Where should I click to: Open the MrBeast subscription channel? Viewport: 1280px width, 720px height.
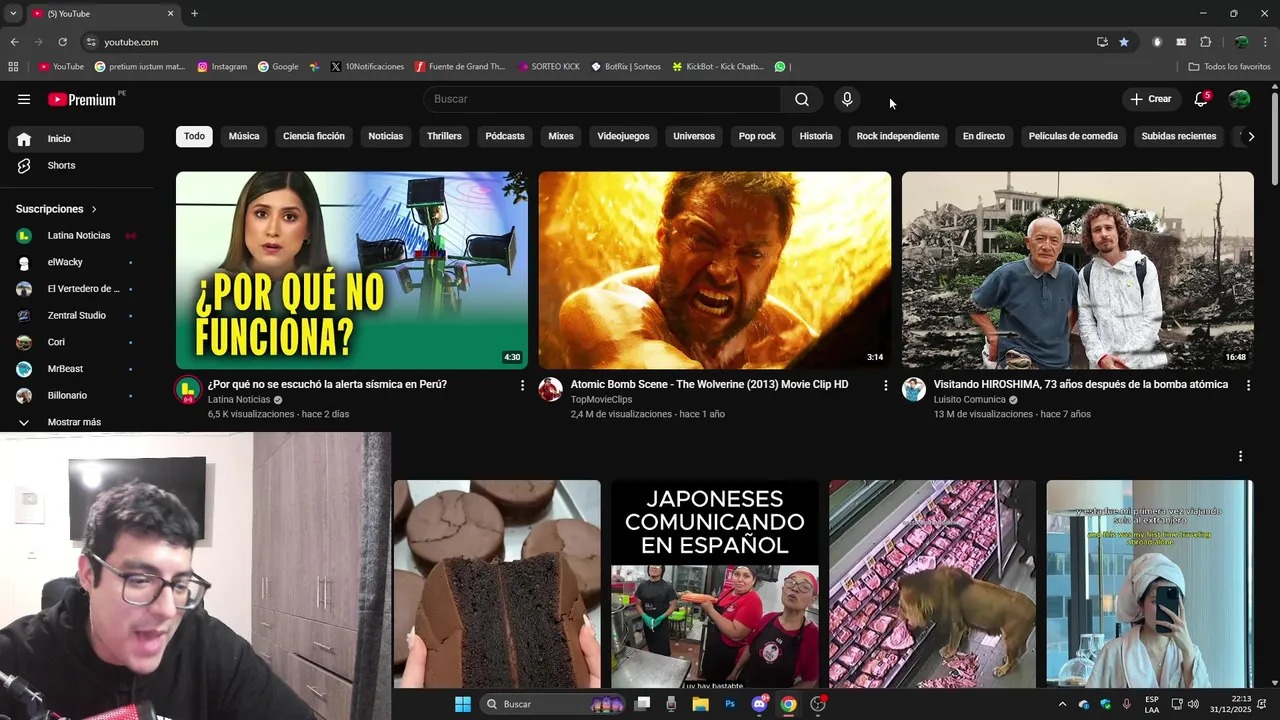(76, 369)
